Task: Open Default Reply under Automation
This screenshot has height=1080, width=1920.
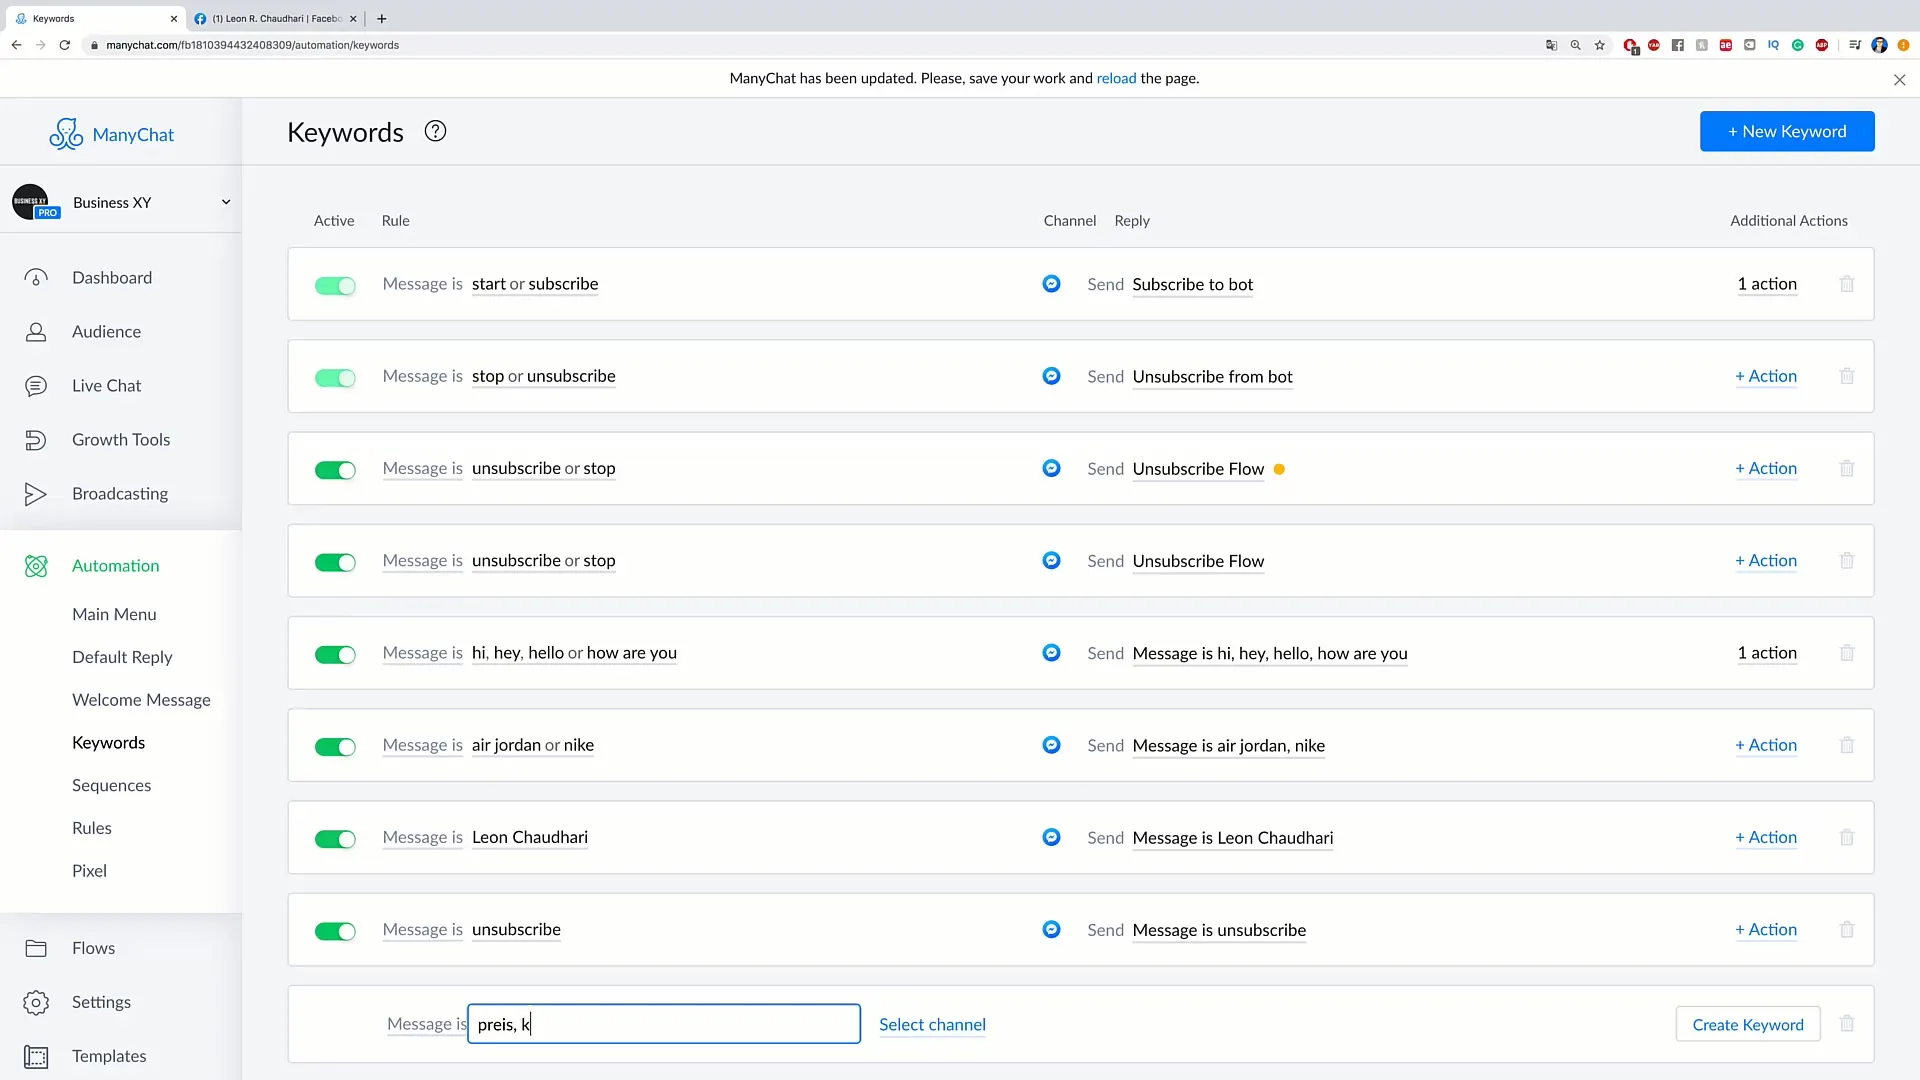Action: pyautogui.click(x=122, y=657)
